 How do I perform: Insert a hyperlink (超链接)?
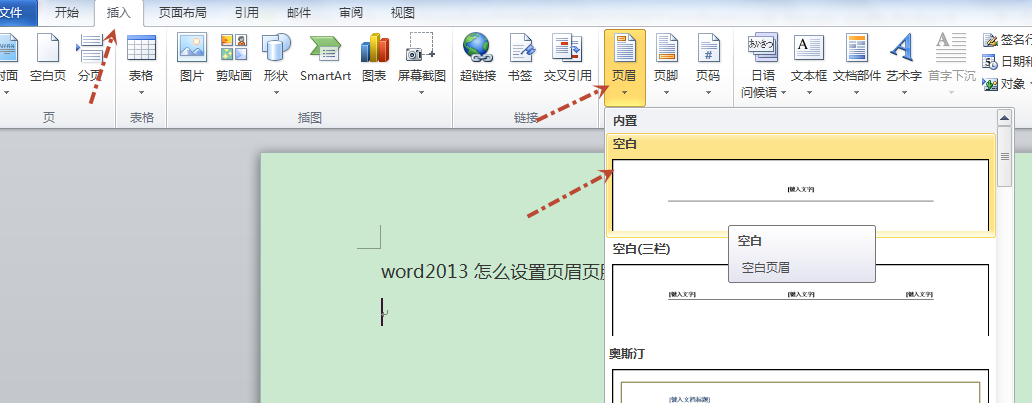(x=478, y=59)
